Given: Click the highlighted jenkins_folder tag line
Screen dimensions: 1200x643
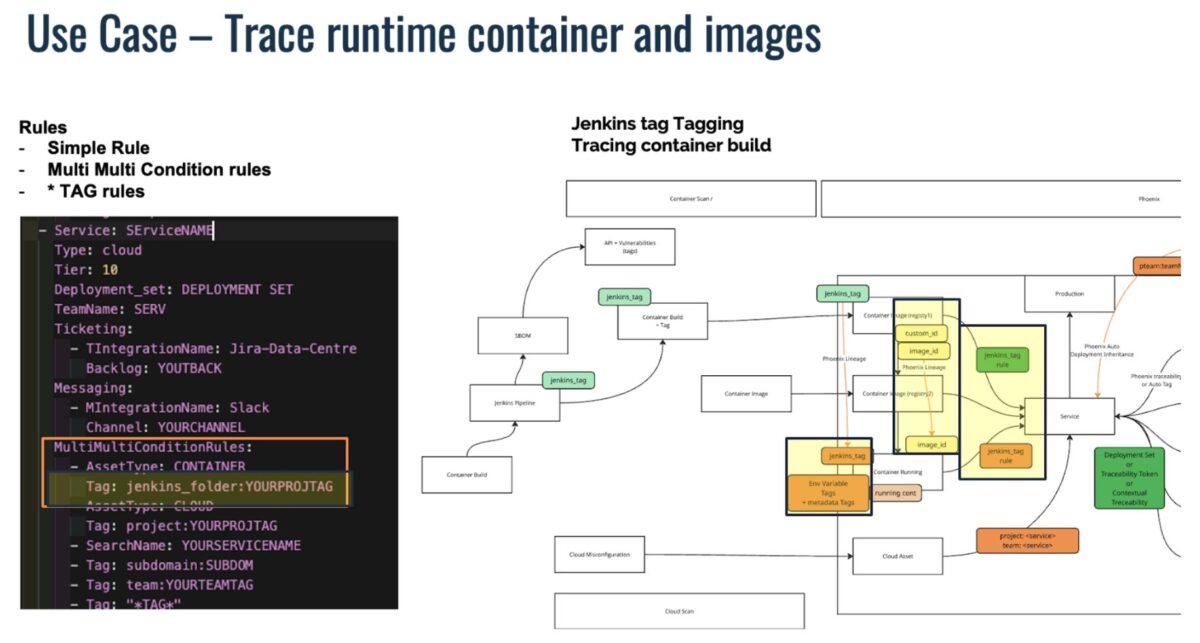Looking at the screenshot, I should [201, 486].
